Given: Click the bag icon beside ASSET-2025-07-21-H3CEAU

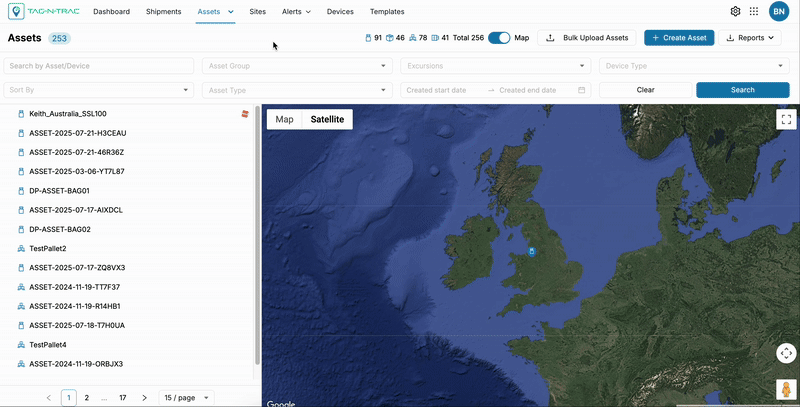Looking at the screenshot, I should 21,133.
